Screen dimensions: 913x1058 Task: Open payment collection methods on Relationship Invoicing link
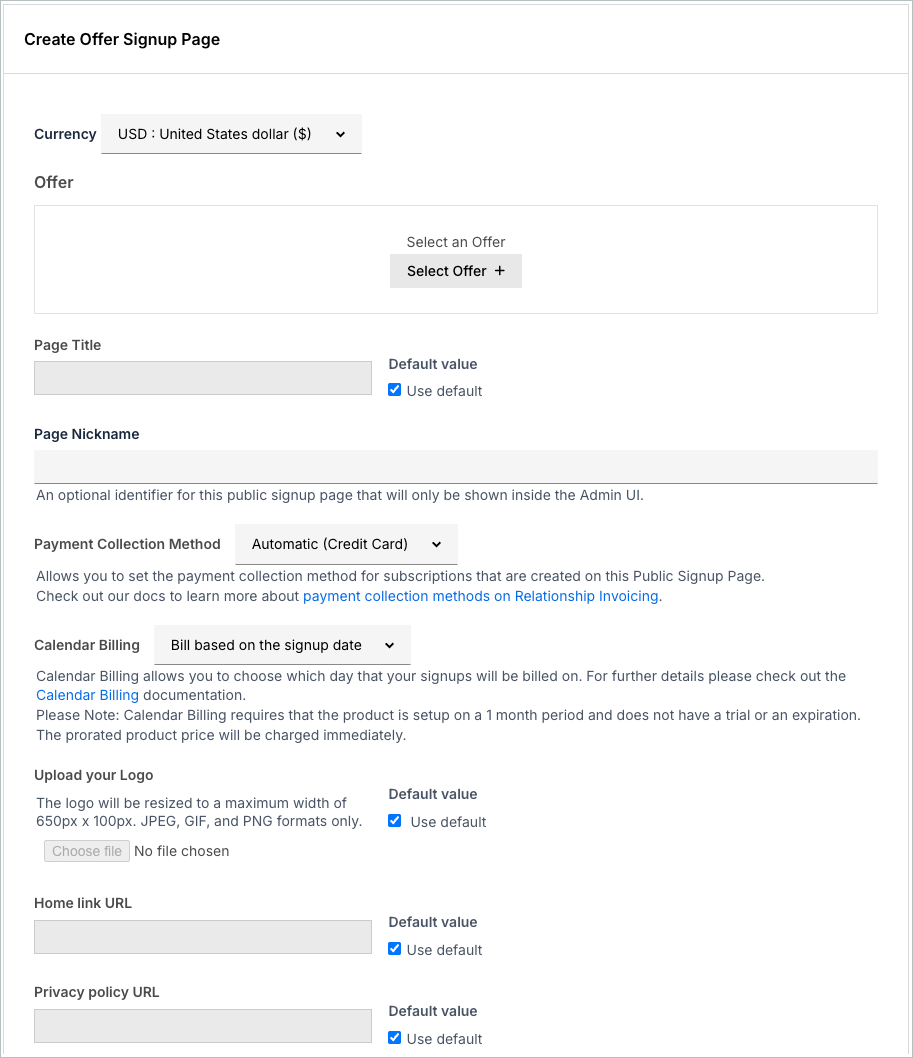[480, 596]
